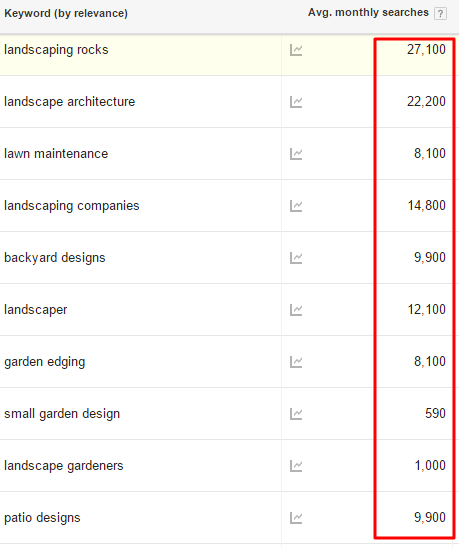Image resolution: width=459 pixels, height=548 pixels.
Task: Open trend chart icon for landscaper
Action: 296,310
